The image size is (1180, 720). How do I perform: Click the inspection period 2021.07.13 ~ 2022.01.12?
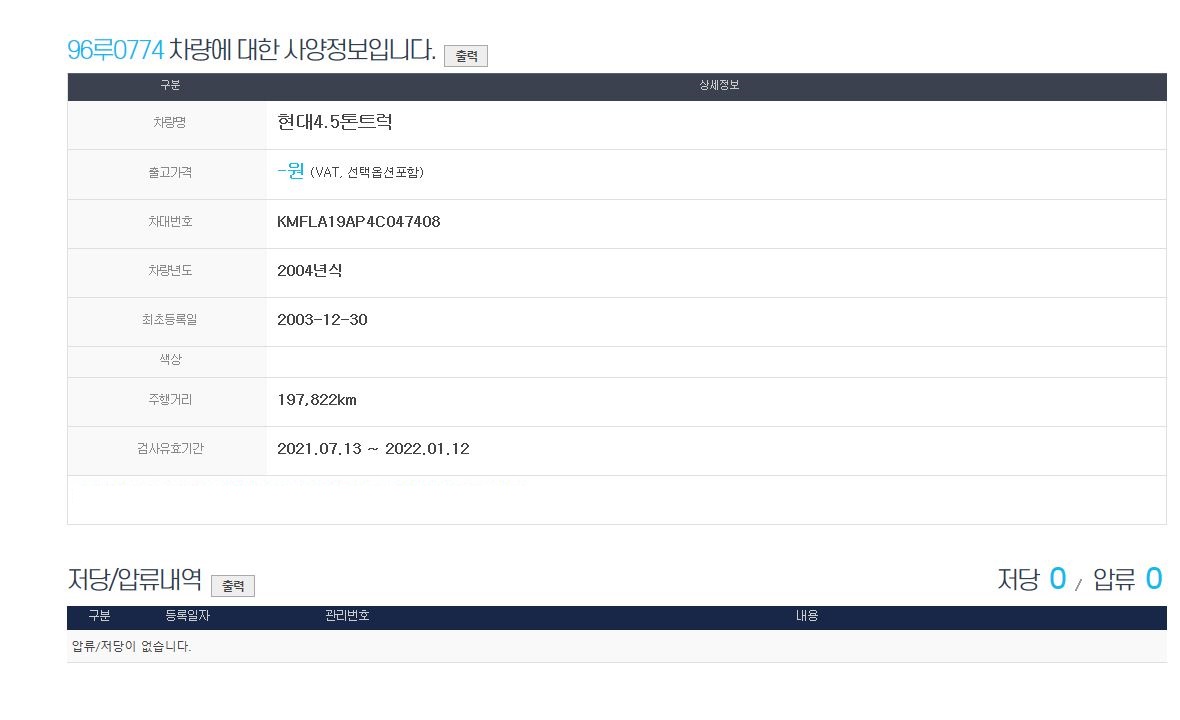point(372,449)
